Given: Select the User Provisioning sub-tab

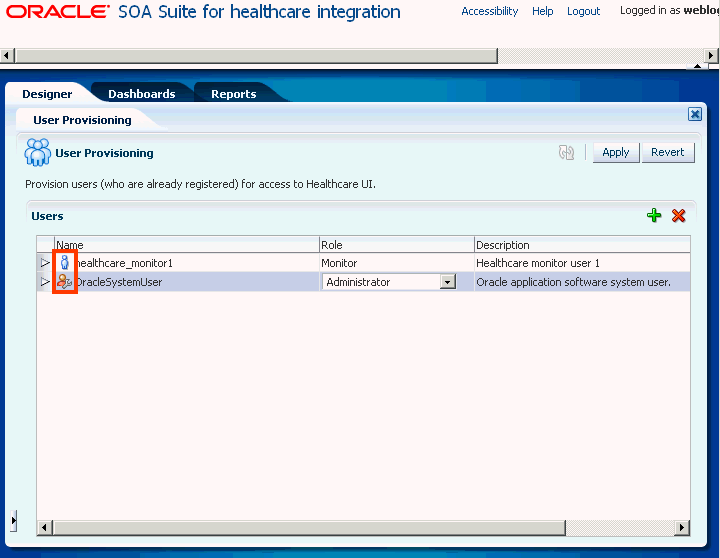Looking at the screenshot, I should coord(82,120).
